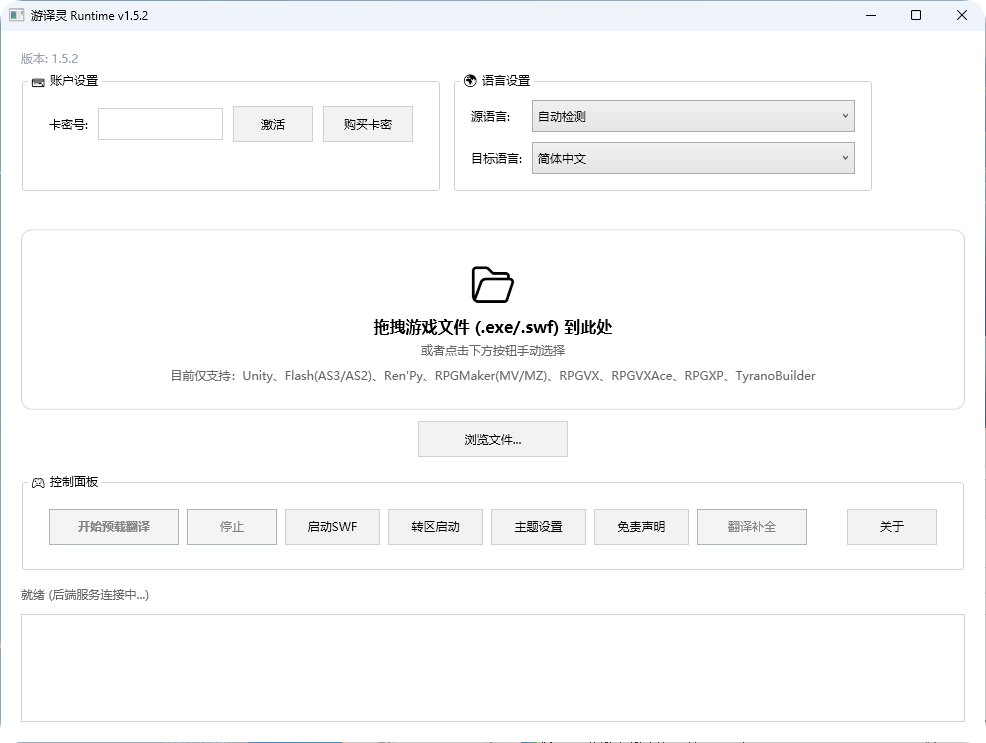Click the person icon beside 控制面板

[35, 479]
